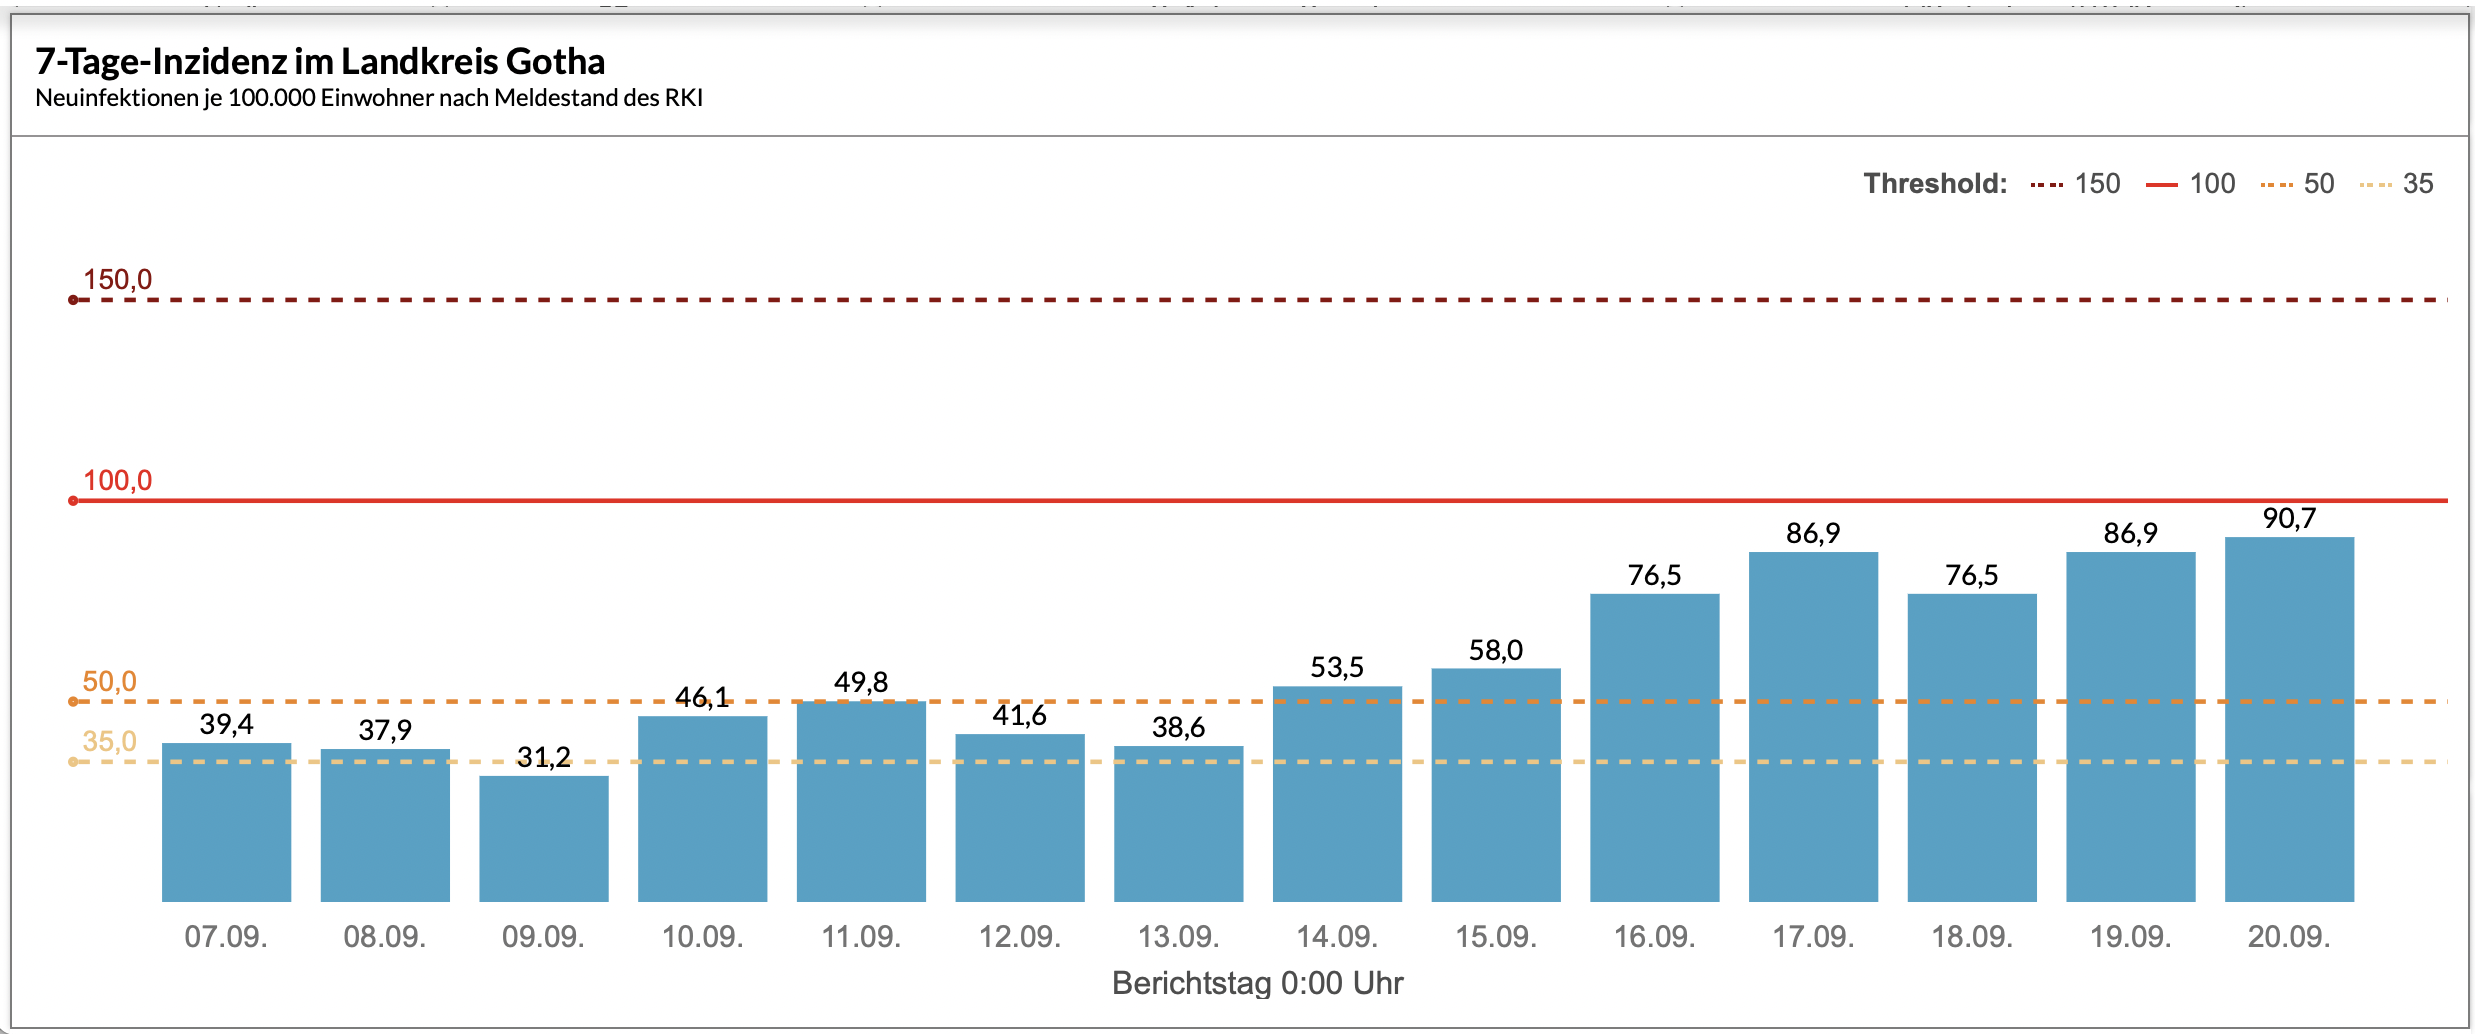
Task: Select the 58,0 value label
Action: [1496, 650]
